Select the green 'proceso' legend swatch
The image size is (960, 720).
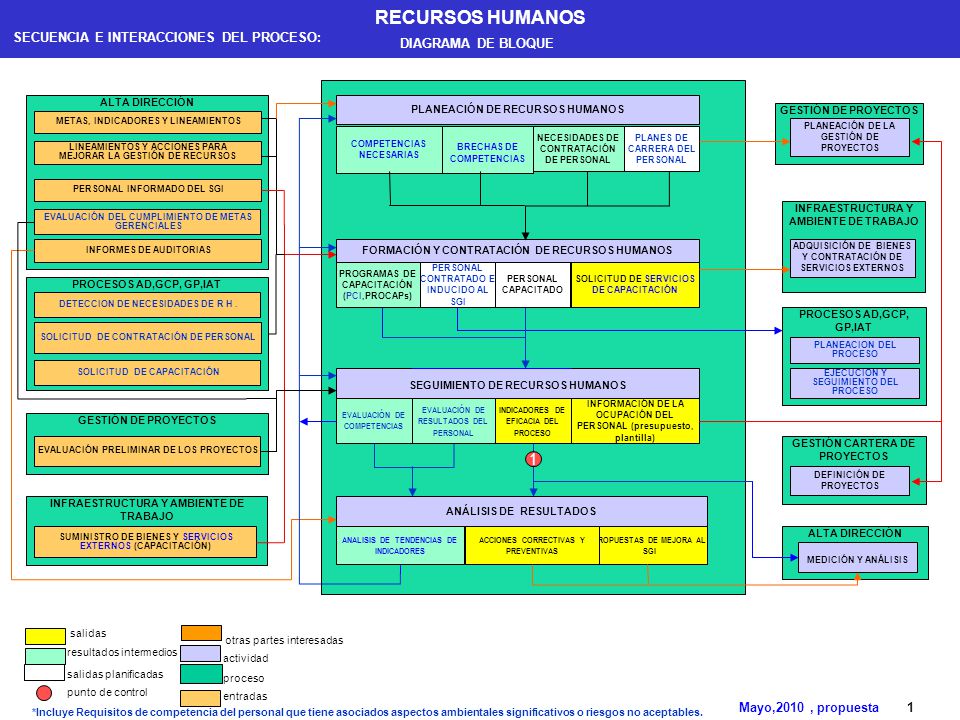click(x=201, y=674)
